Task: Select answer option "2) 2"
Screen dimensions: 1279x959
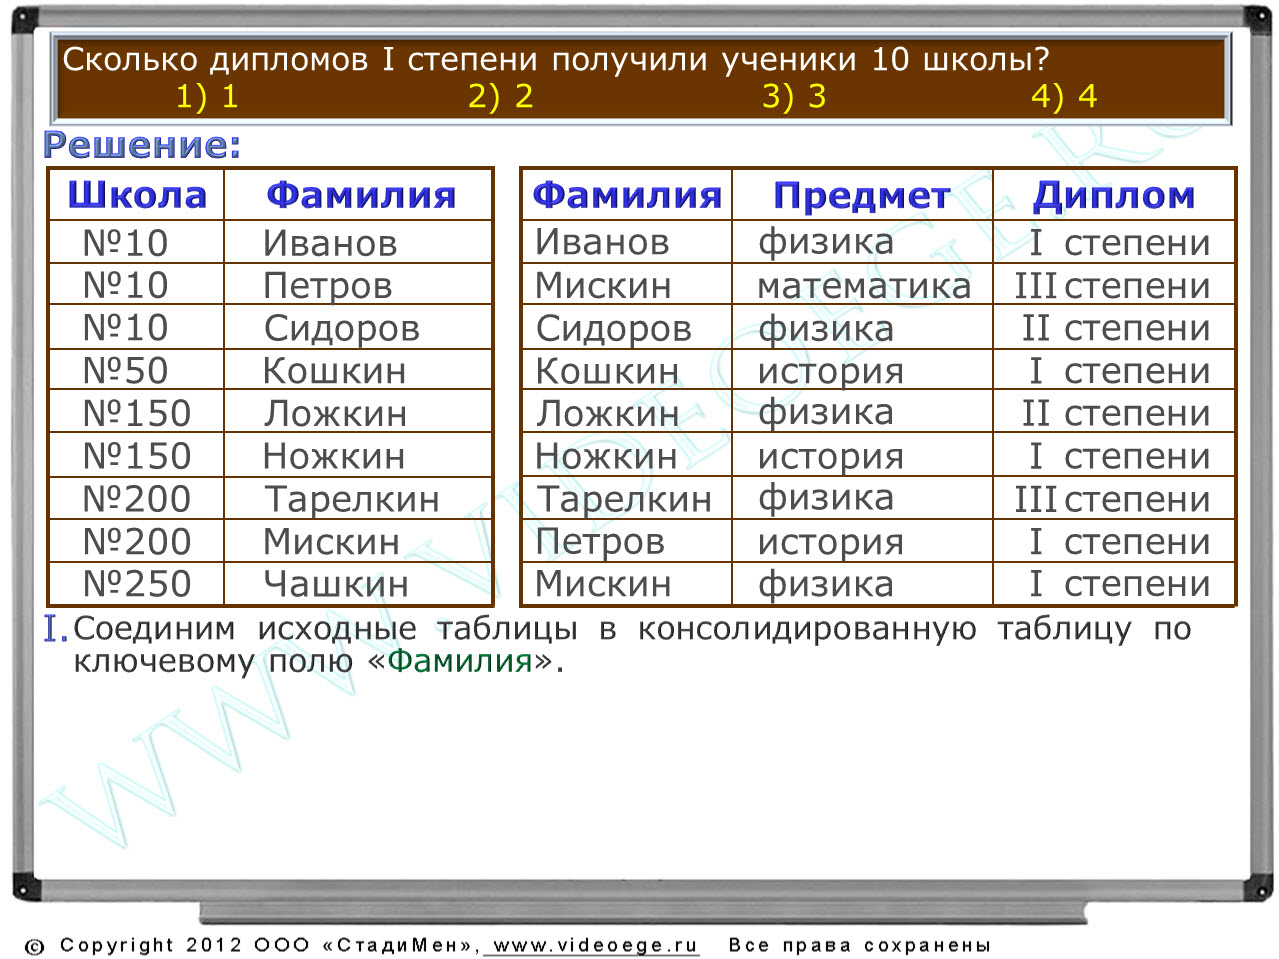Action: pos(501,97)
